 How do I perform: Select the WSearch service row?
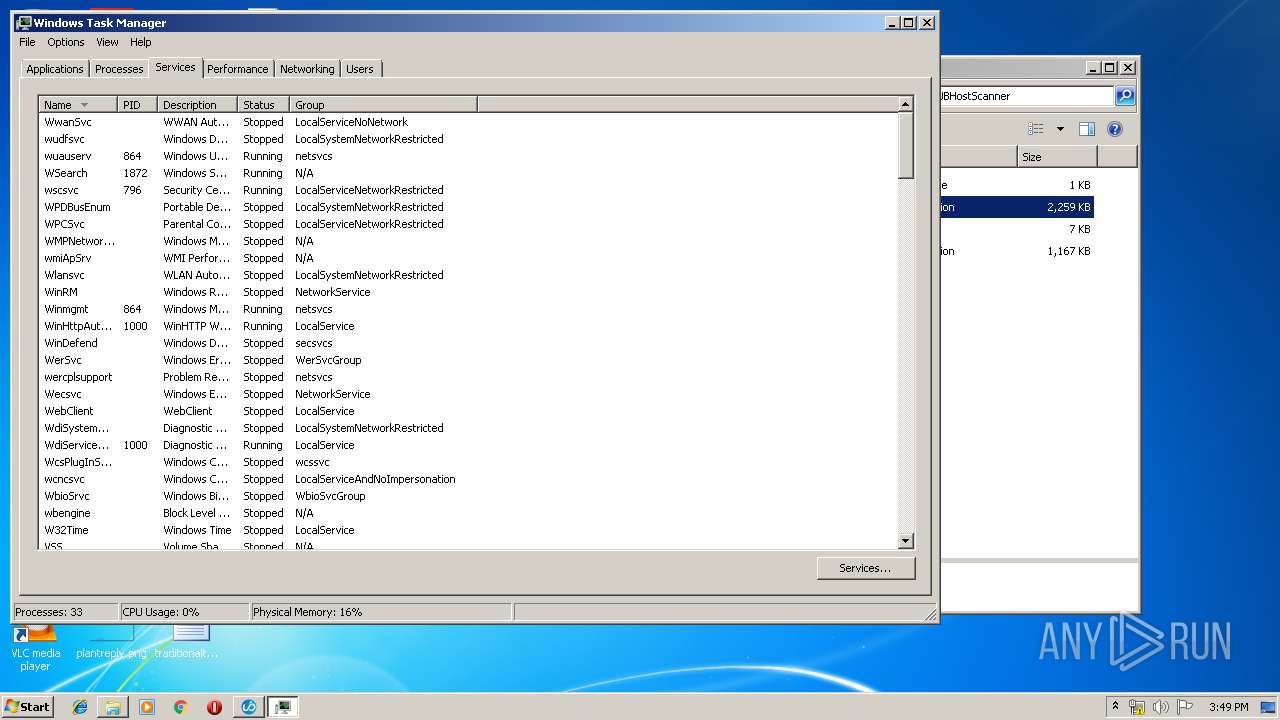pyautogui.click(x=468, y=173)
